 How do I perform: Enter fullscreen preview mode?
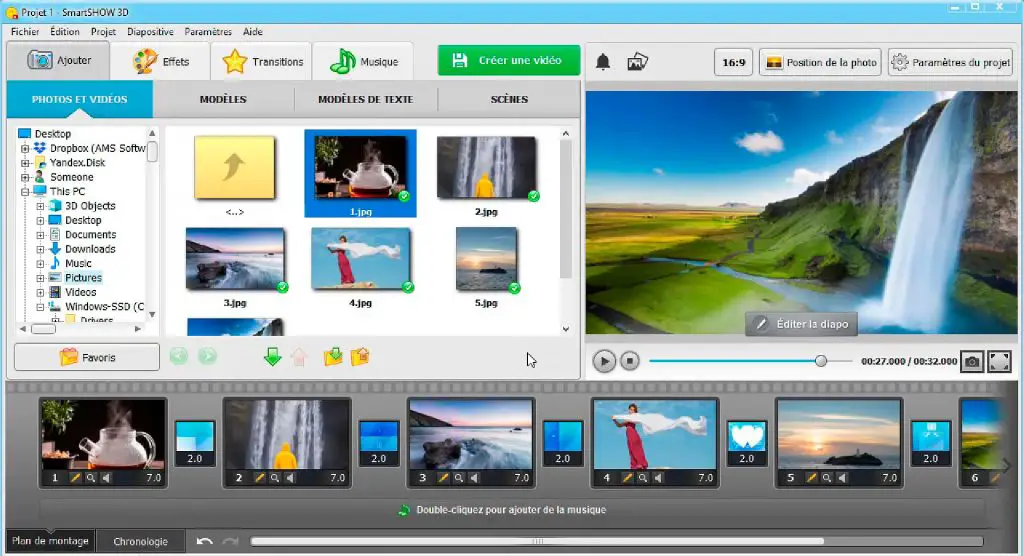coord(999,361)
